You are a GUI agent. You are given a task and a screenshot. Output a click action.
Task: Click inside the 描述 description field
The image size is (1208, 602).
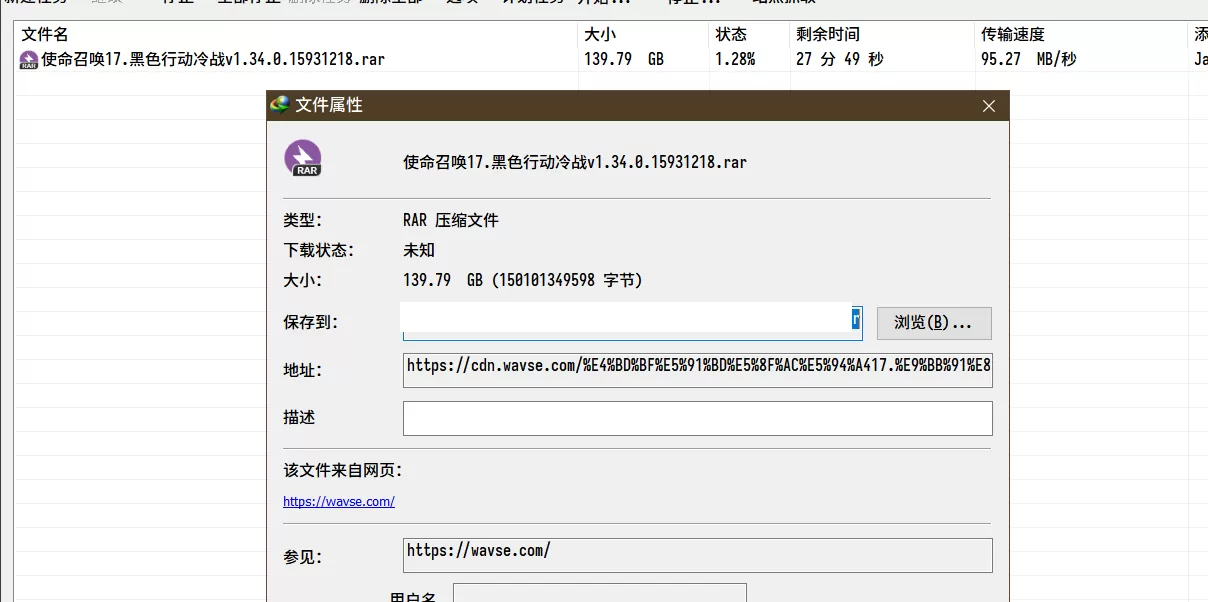pyautogui.click(x=697, y=417)
